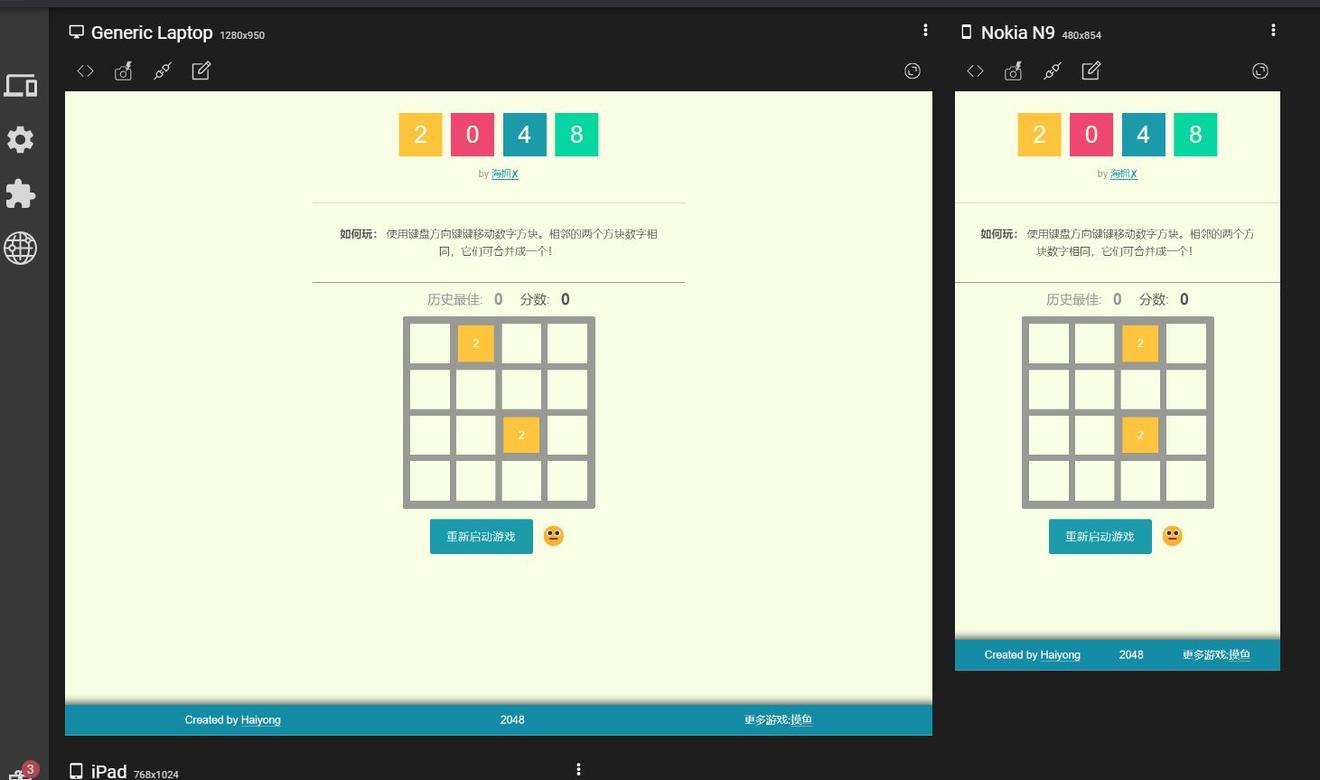This screenshot has width=1320, height=780.
Task: Open three-dot menu of the iPad device
Action: pos(579,769)
